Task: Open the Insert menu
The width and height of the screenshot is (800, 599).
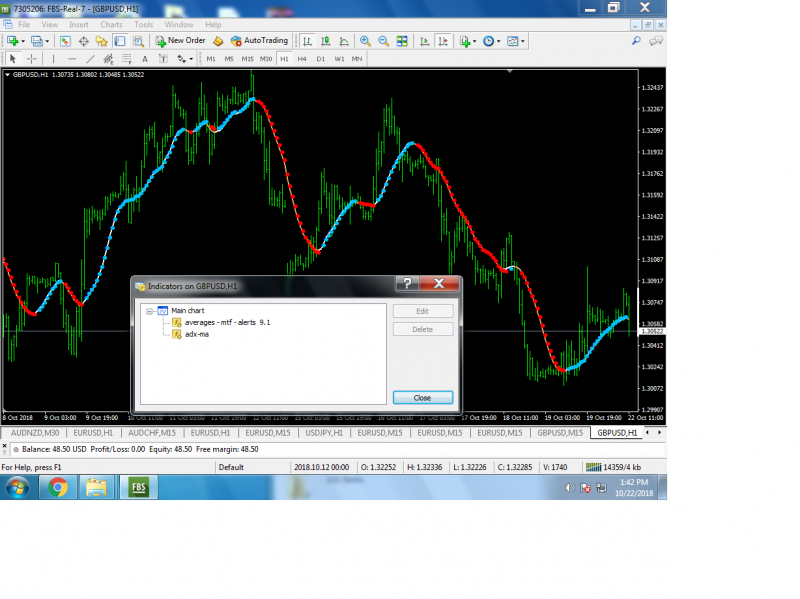Action: coord(79,24)
